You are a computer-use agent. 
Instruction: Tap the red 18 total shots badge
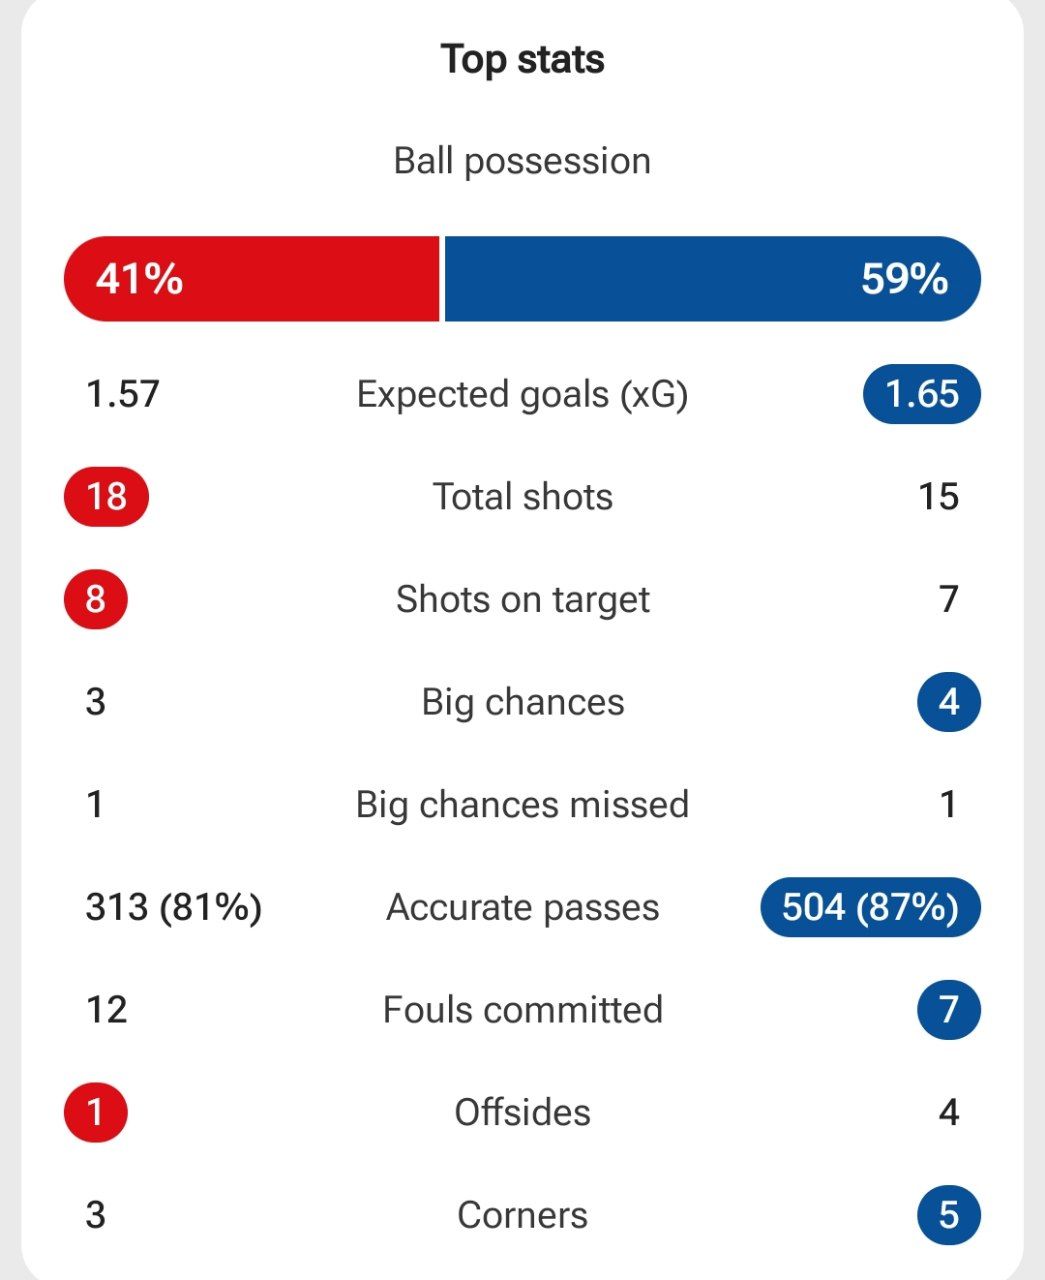tap(106, 496)
